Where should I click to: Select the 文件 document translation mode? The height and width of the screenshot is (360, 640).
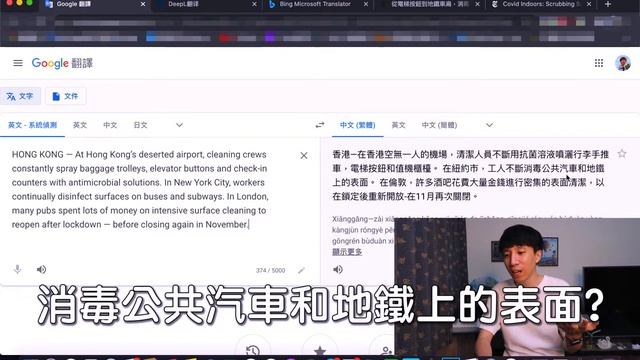(65, 96)
